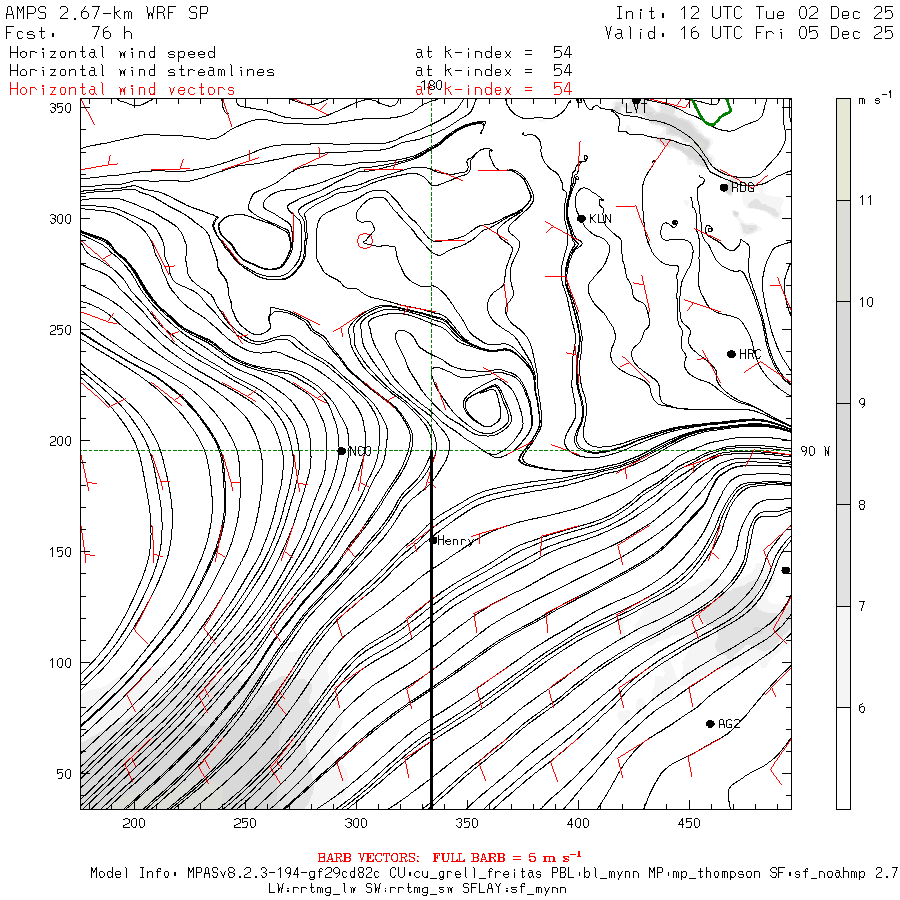Click the thick black vertical meridian line
900x900 pixels.
pyautogui.click(x=432, y=631)
